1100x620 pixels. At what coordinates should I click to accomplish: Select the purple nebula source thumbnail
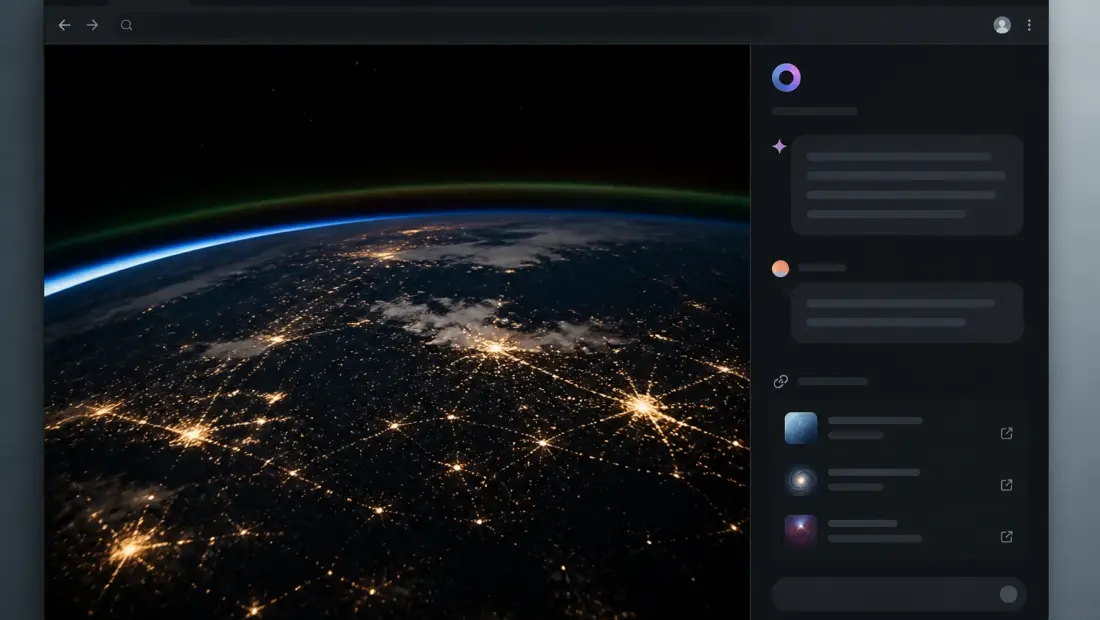pos(800,531)
